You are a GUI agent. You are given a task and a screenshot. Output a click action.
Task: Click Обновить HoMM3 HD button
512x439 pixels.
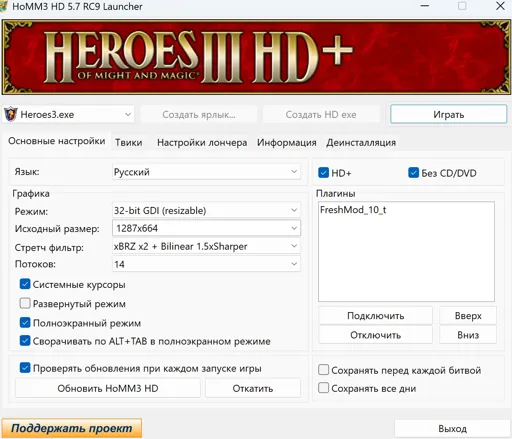coord(108,388)
